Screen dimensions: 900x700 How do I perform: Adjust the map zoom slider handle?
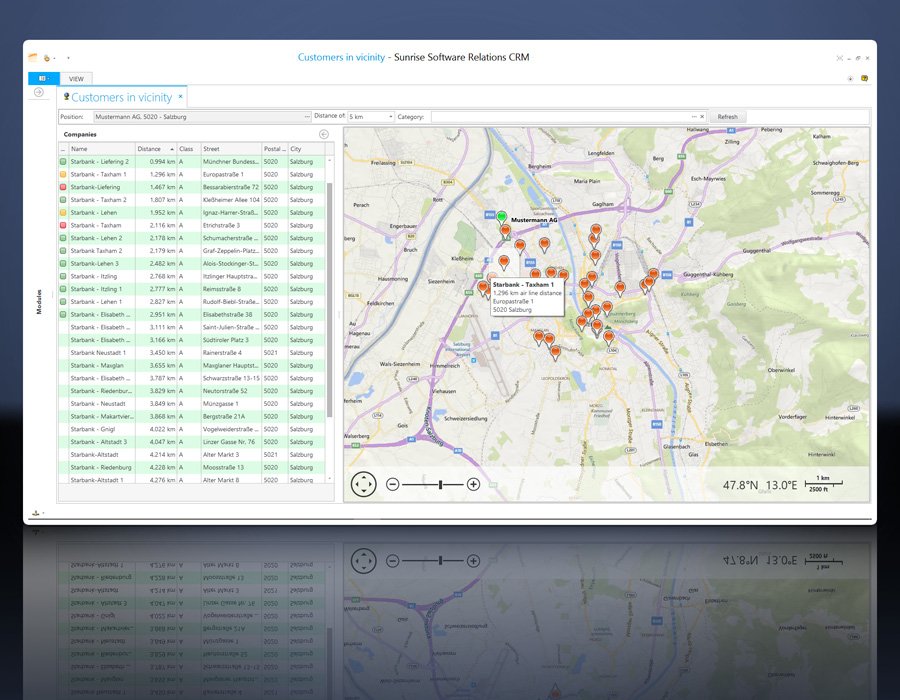click(441, 484)
